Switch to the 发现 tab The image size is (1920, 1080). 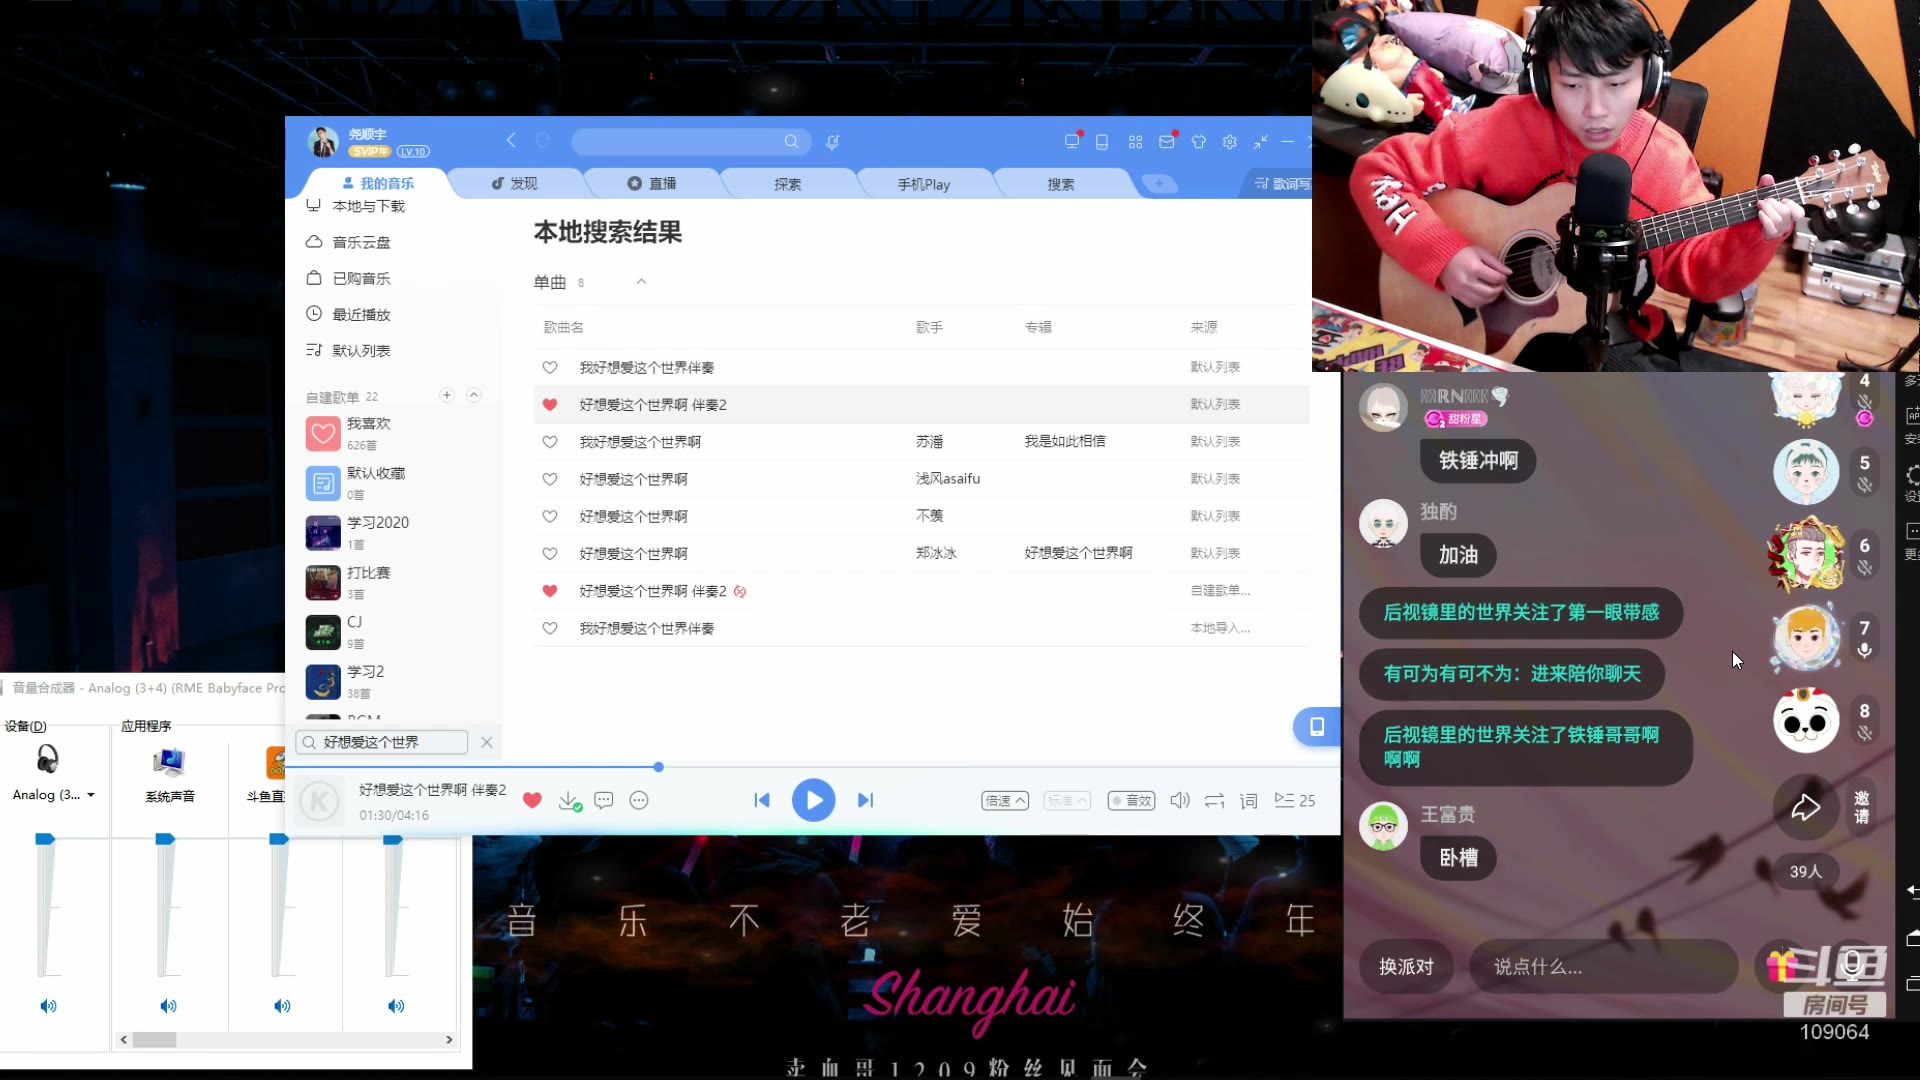[x=514, y=183]
